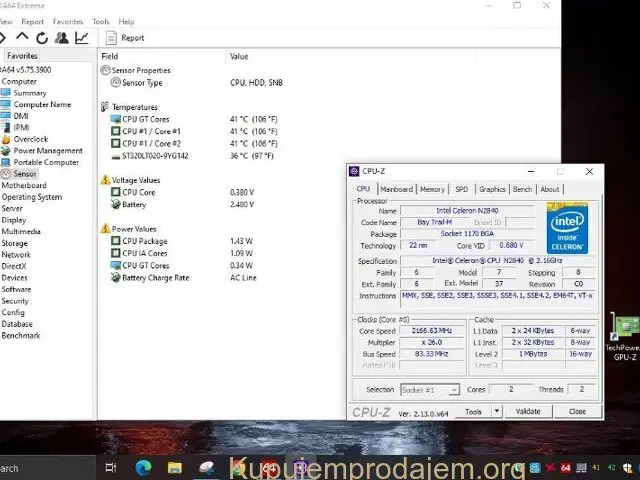This screenshot has width=640, height=480.
Task: Switch to the Bench tab in CPU-Z
Action: coord(522,189)
